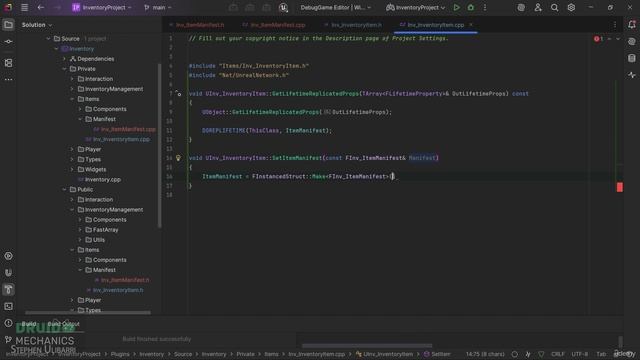640x360 pixels.
Task: Open the Terminal tool window icon
Action: tap(8, 306)
